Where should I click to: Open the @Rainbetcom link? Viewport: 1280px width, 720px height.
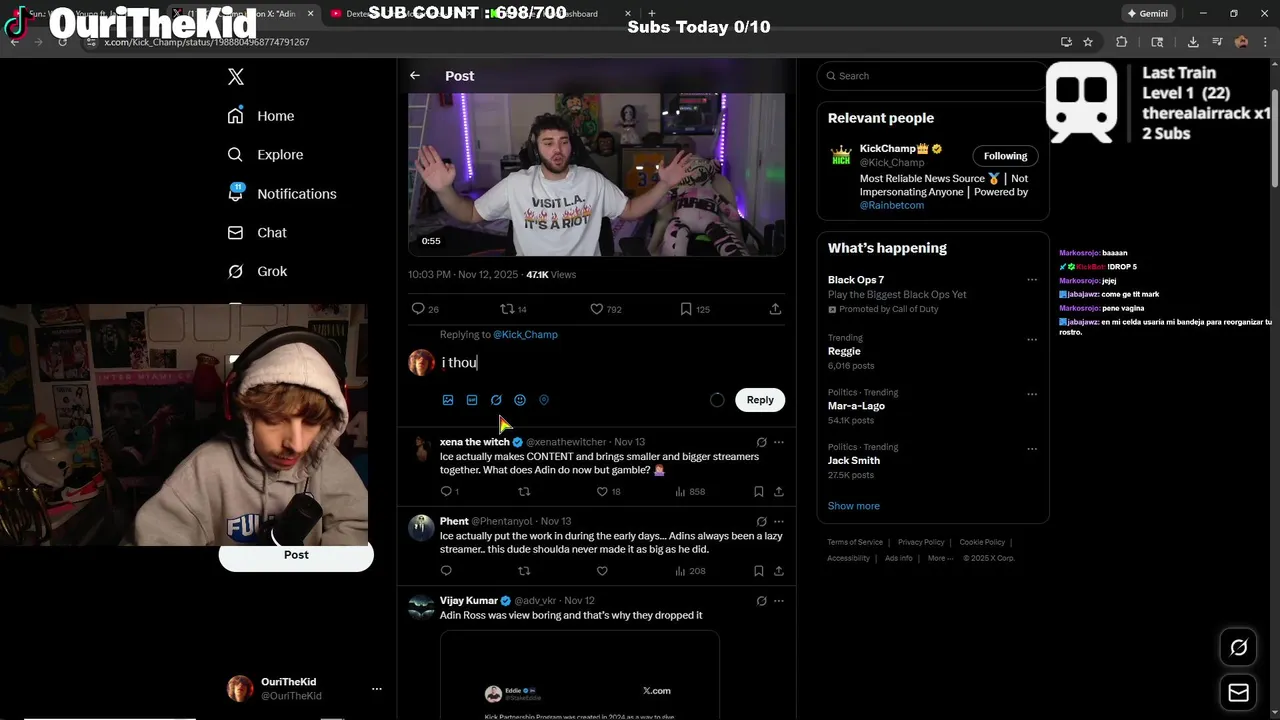(892, 205)
